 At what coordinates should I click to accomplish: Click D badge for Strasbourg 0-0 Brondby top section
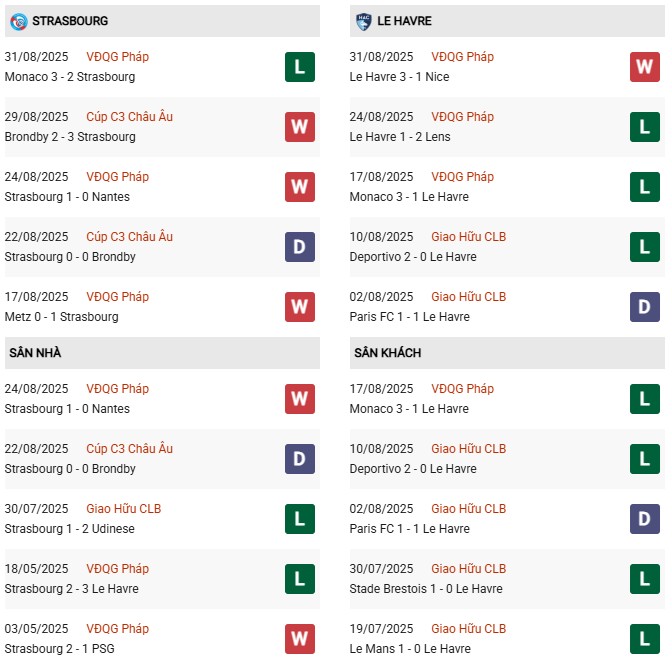coord(300,247)
